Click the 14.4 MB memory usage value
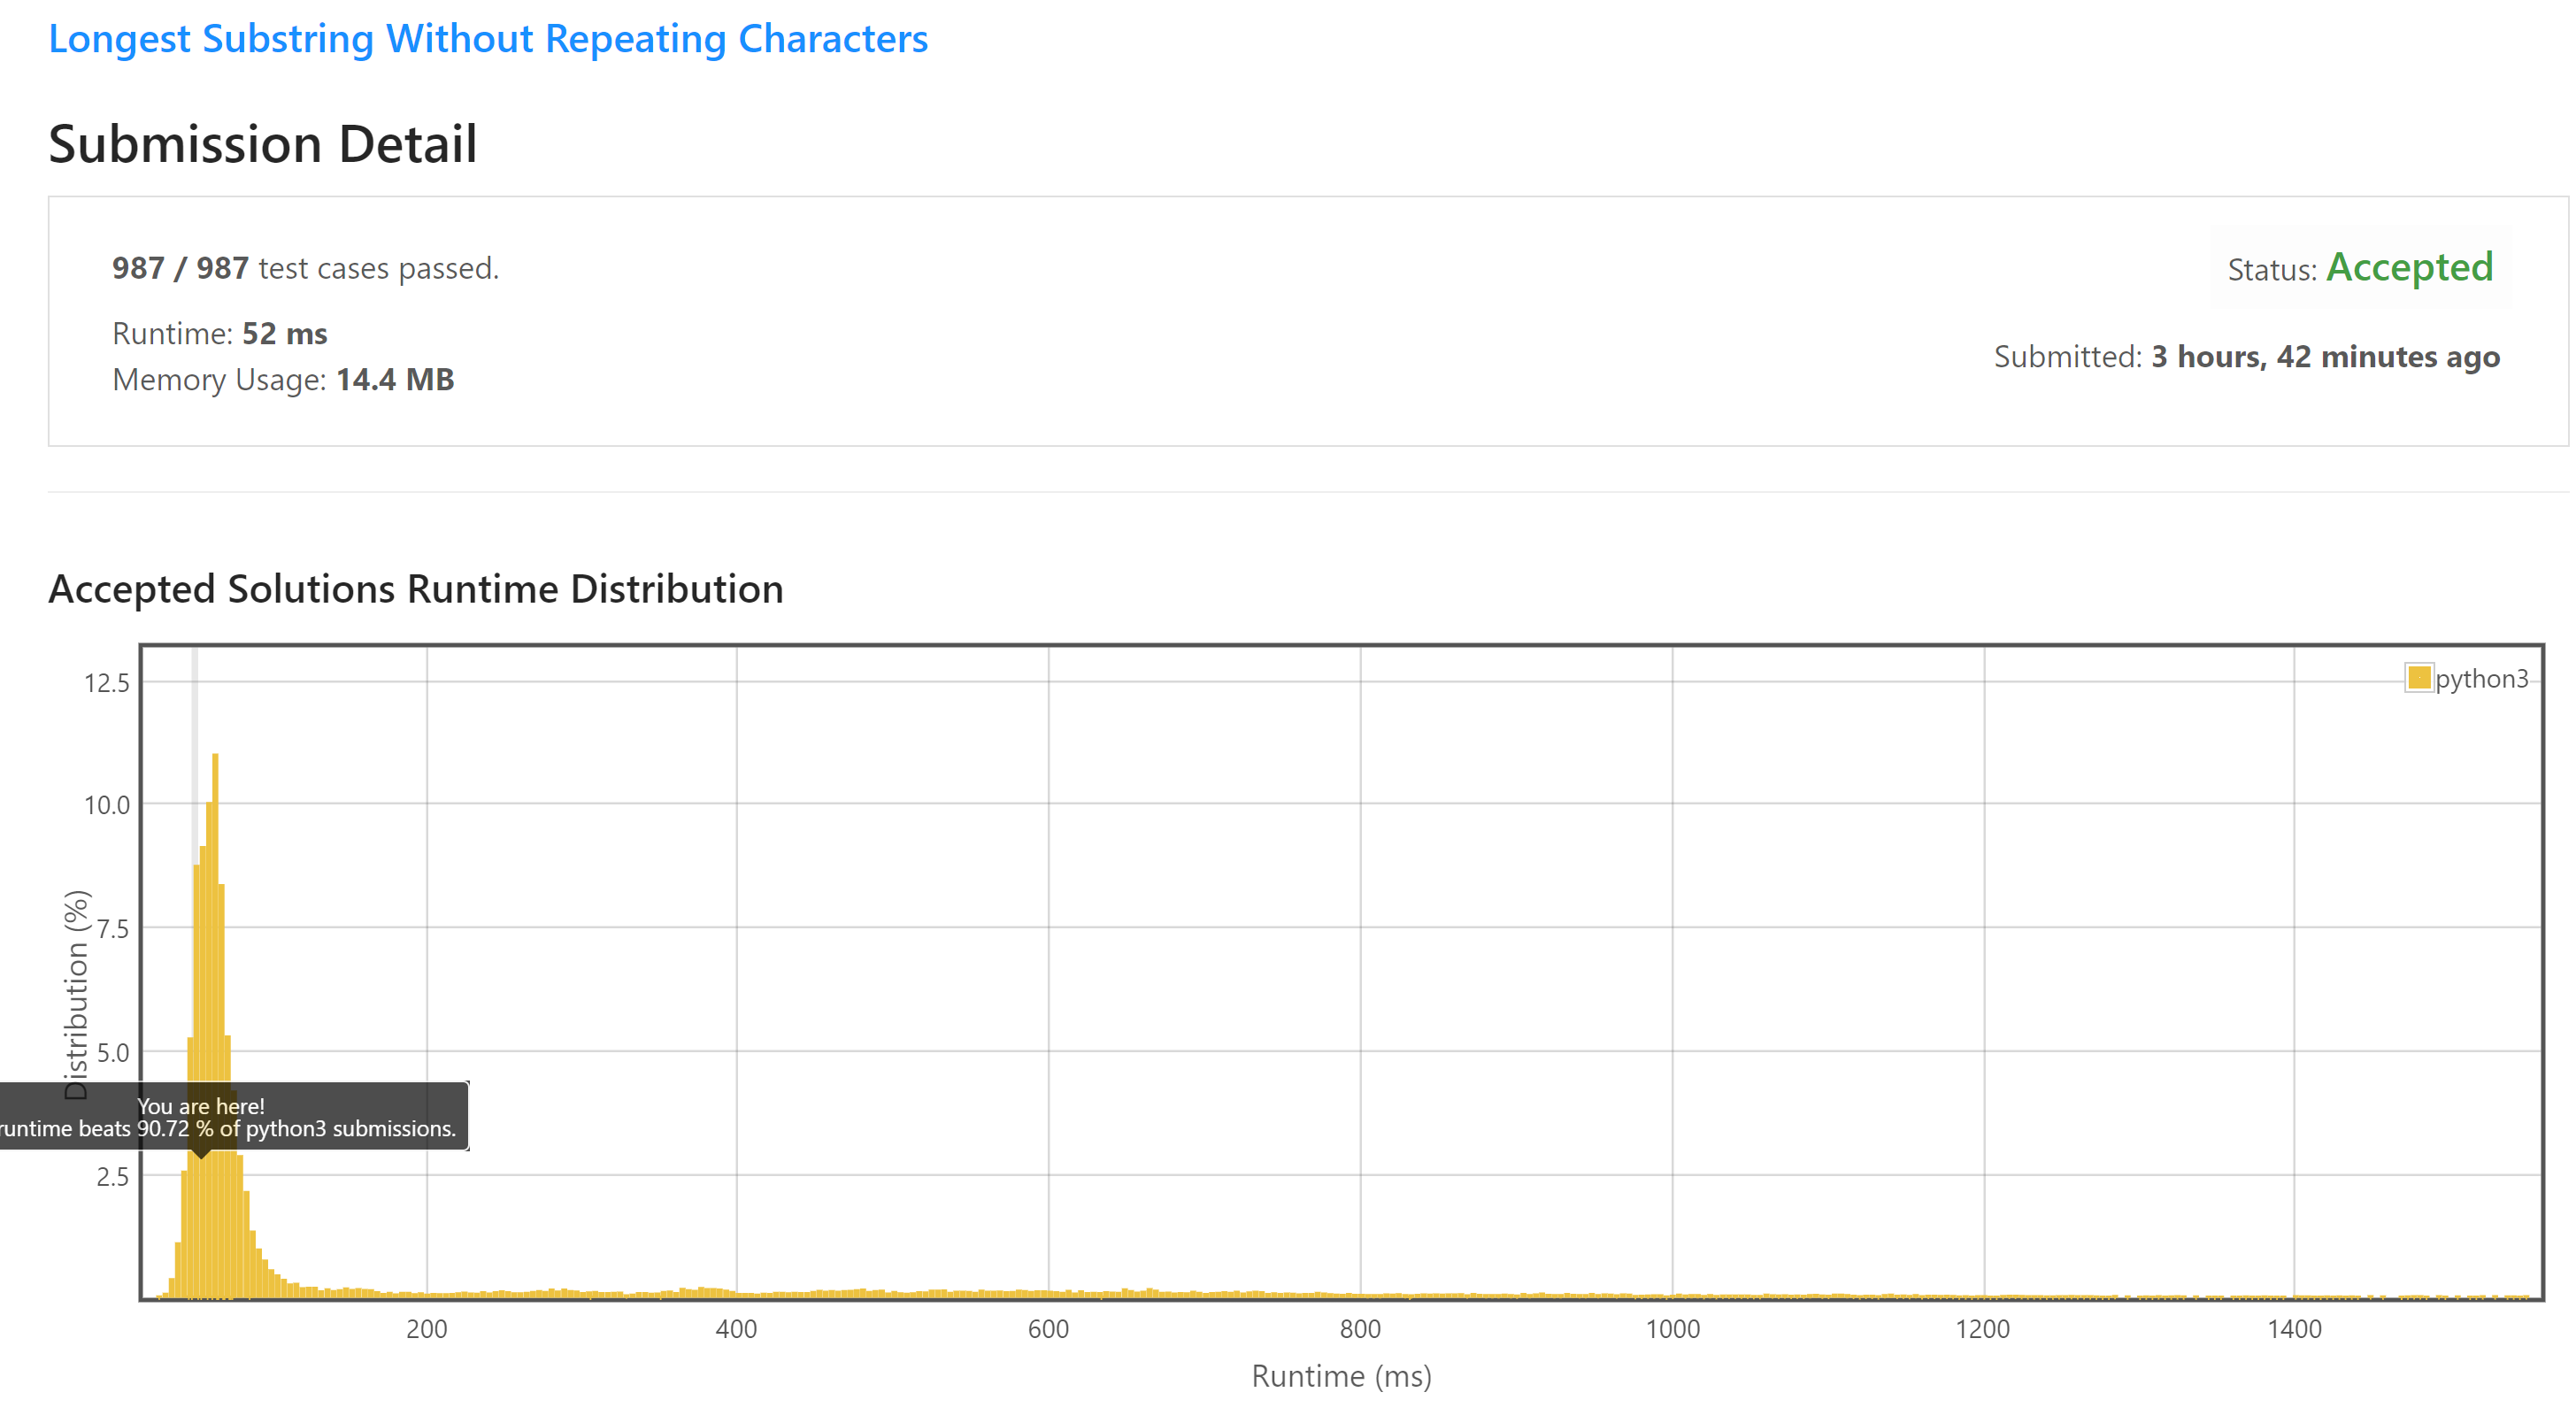 395,380
